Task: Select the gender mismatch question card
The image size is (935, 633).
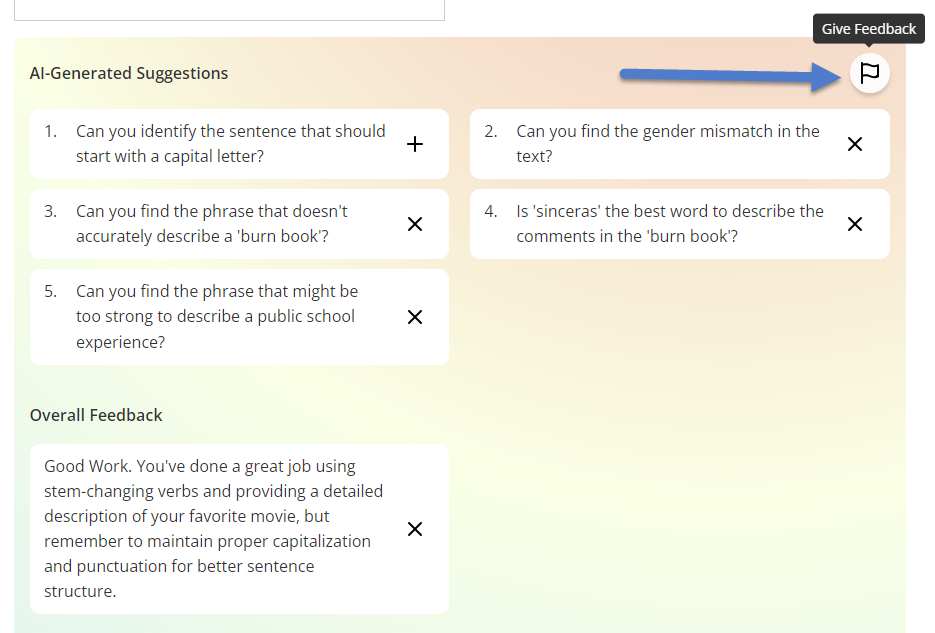Action: [680, 144]
